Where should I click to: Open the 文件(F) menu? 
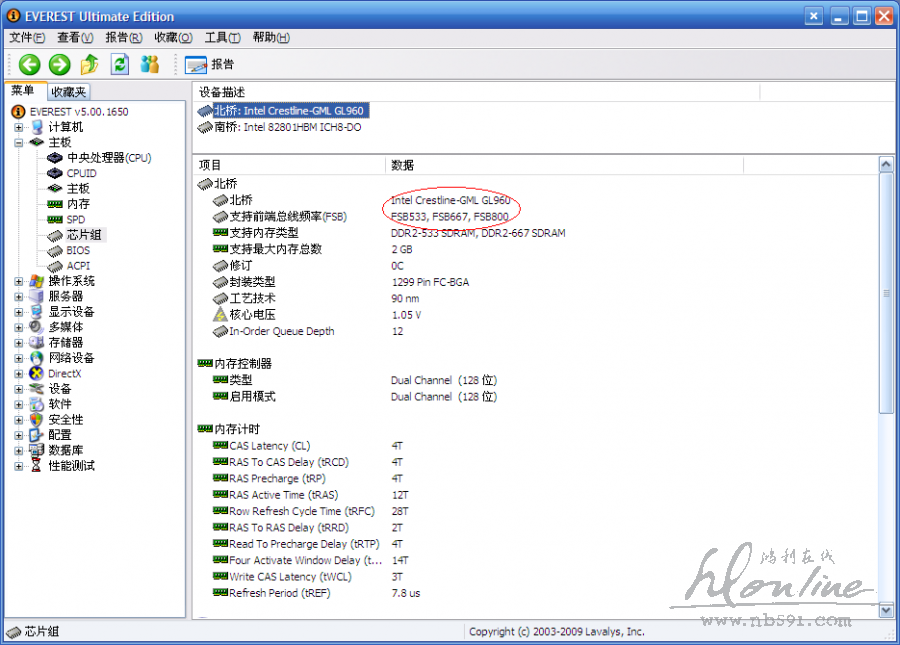click(x=27, y=38)
